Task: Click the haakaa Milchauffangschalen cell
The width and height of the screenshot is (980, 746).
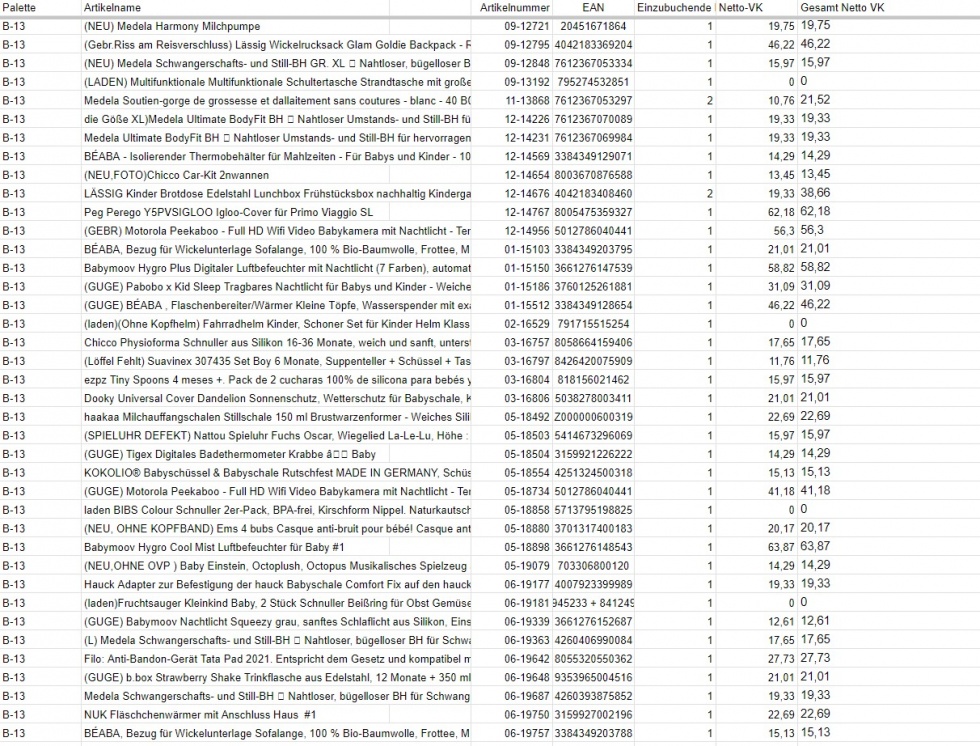Action: 276,417
